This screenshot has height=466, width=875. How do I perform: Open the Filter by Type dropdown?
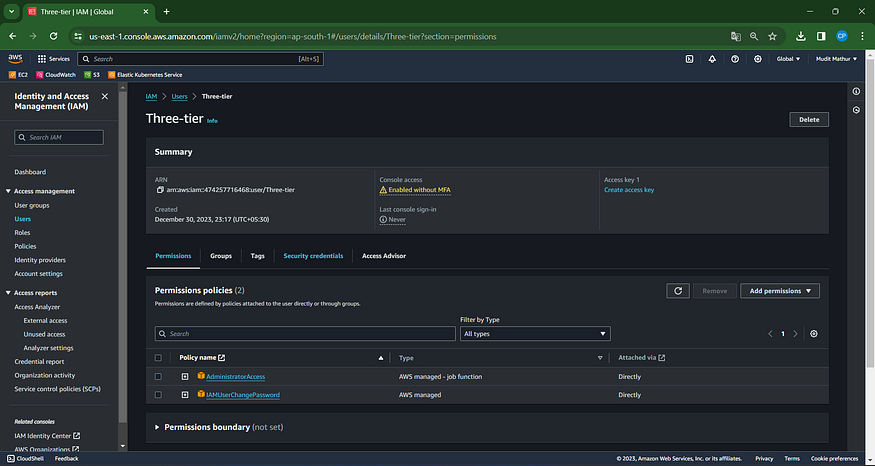point(535,334)
